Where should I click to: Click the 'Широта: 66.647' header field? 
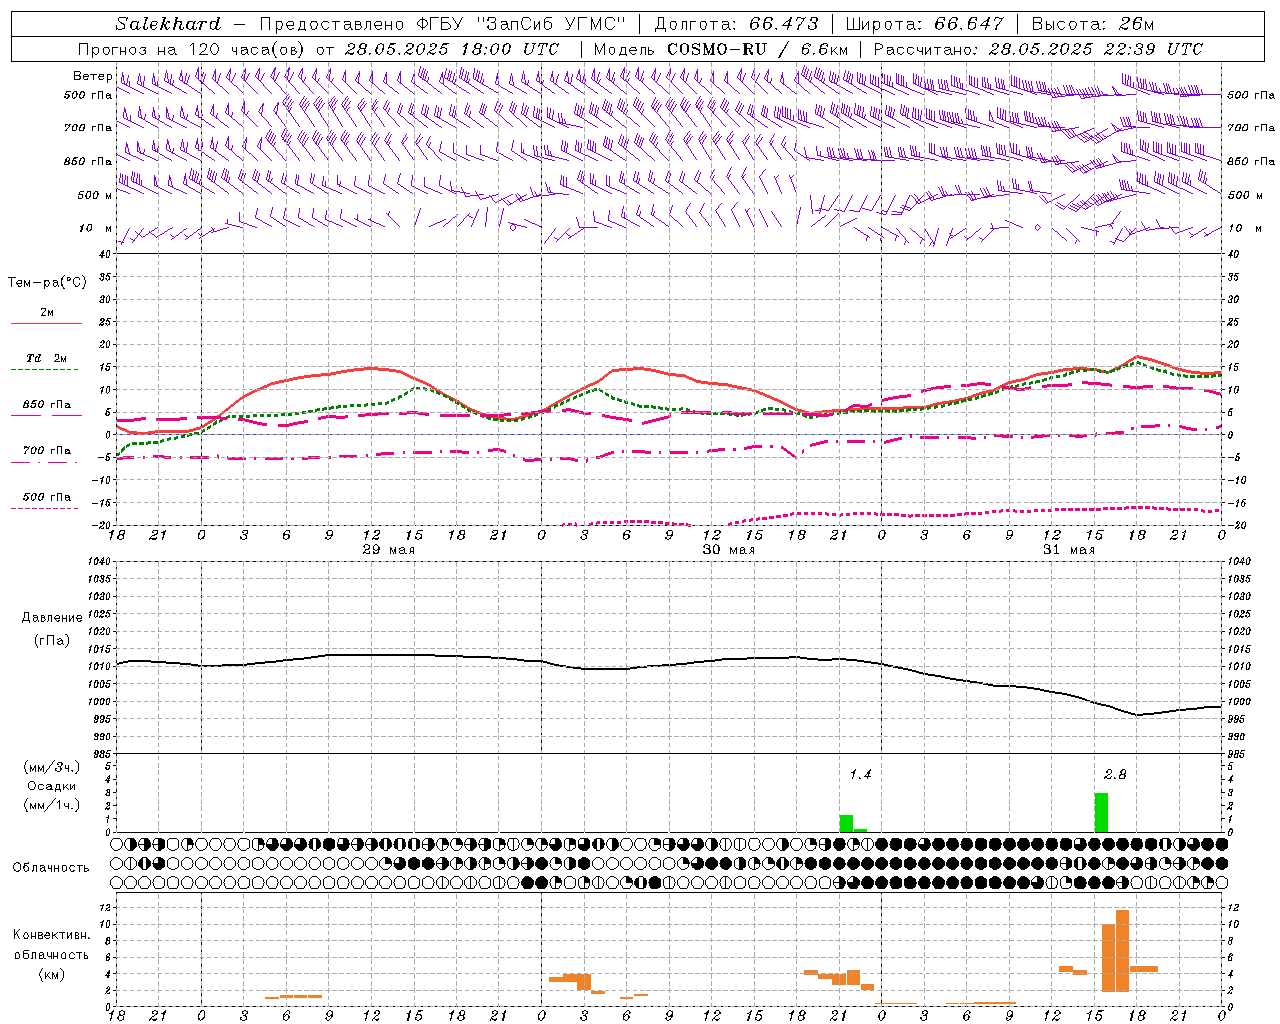[924, 24]
